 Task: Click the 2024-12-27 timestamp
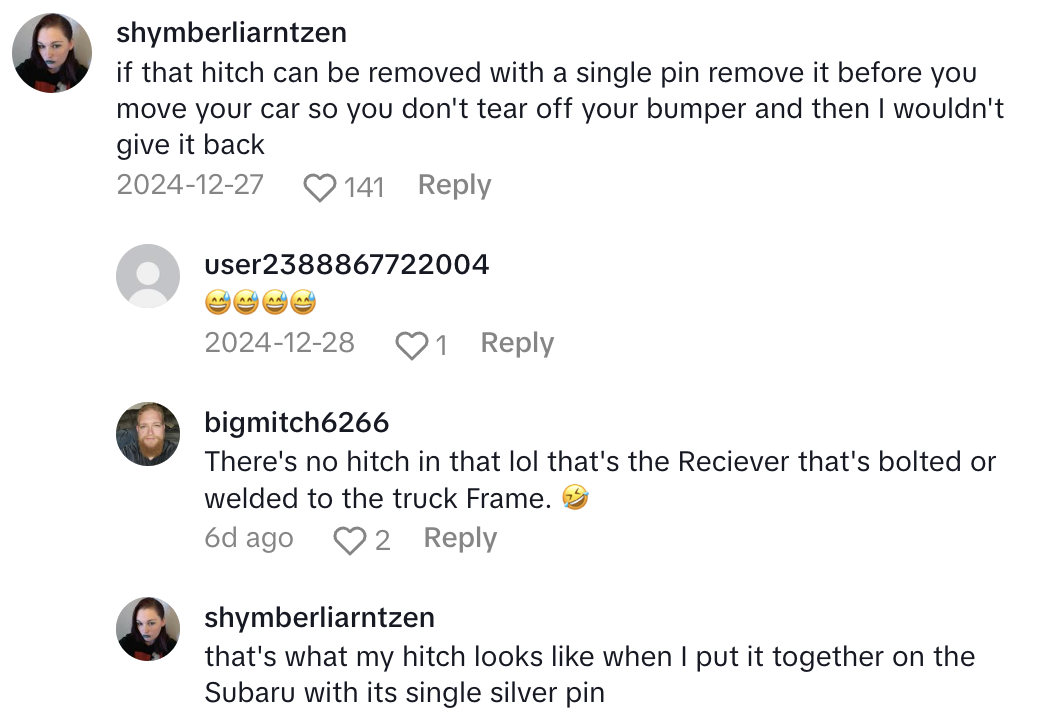[190, 185]
